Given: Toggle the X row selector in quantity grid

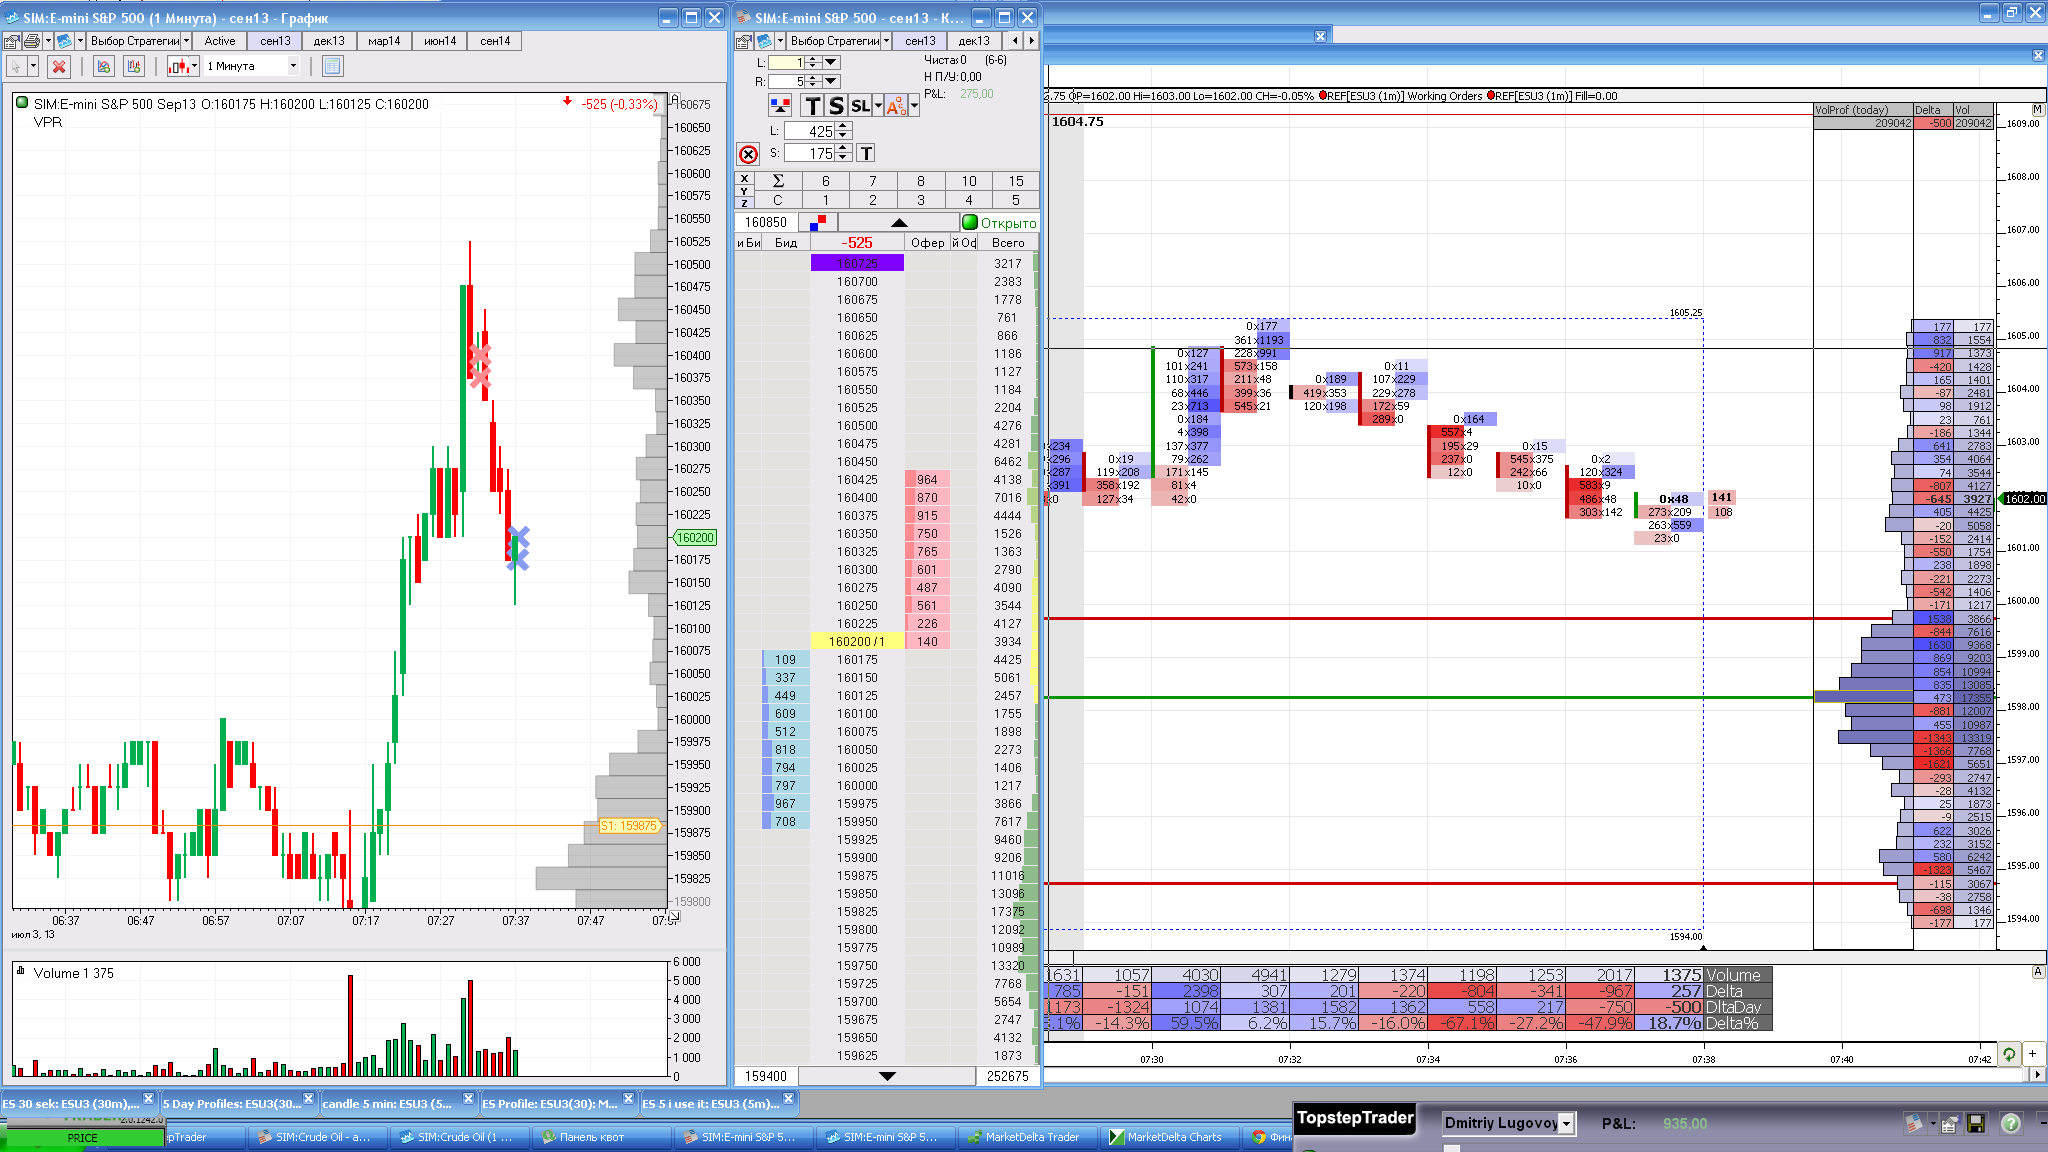Looking at the screenshot, I should [x=744, y=178].
